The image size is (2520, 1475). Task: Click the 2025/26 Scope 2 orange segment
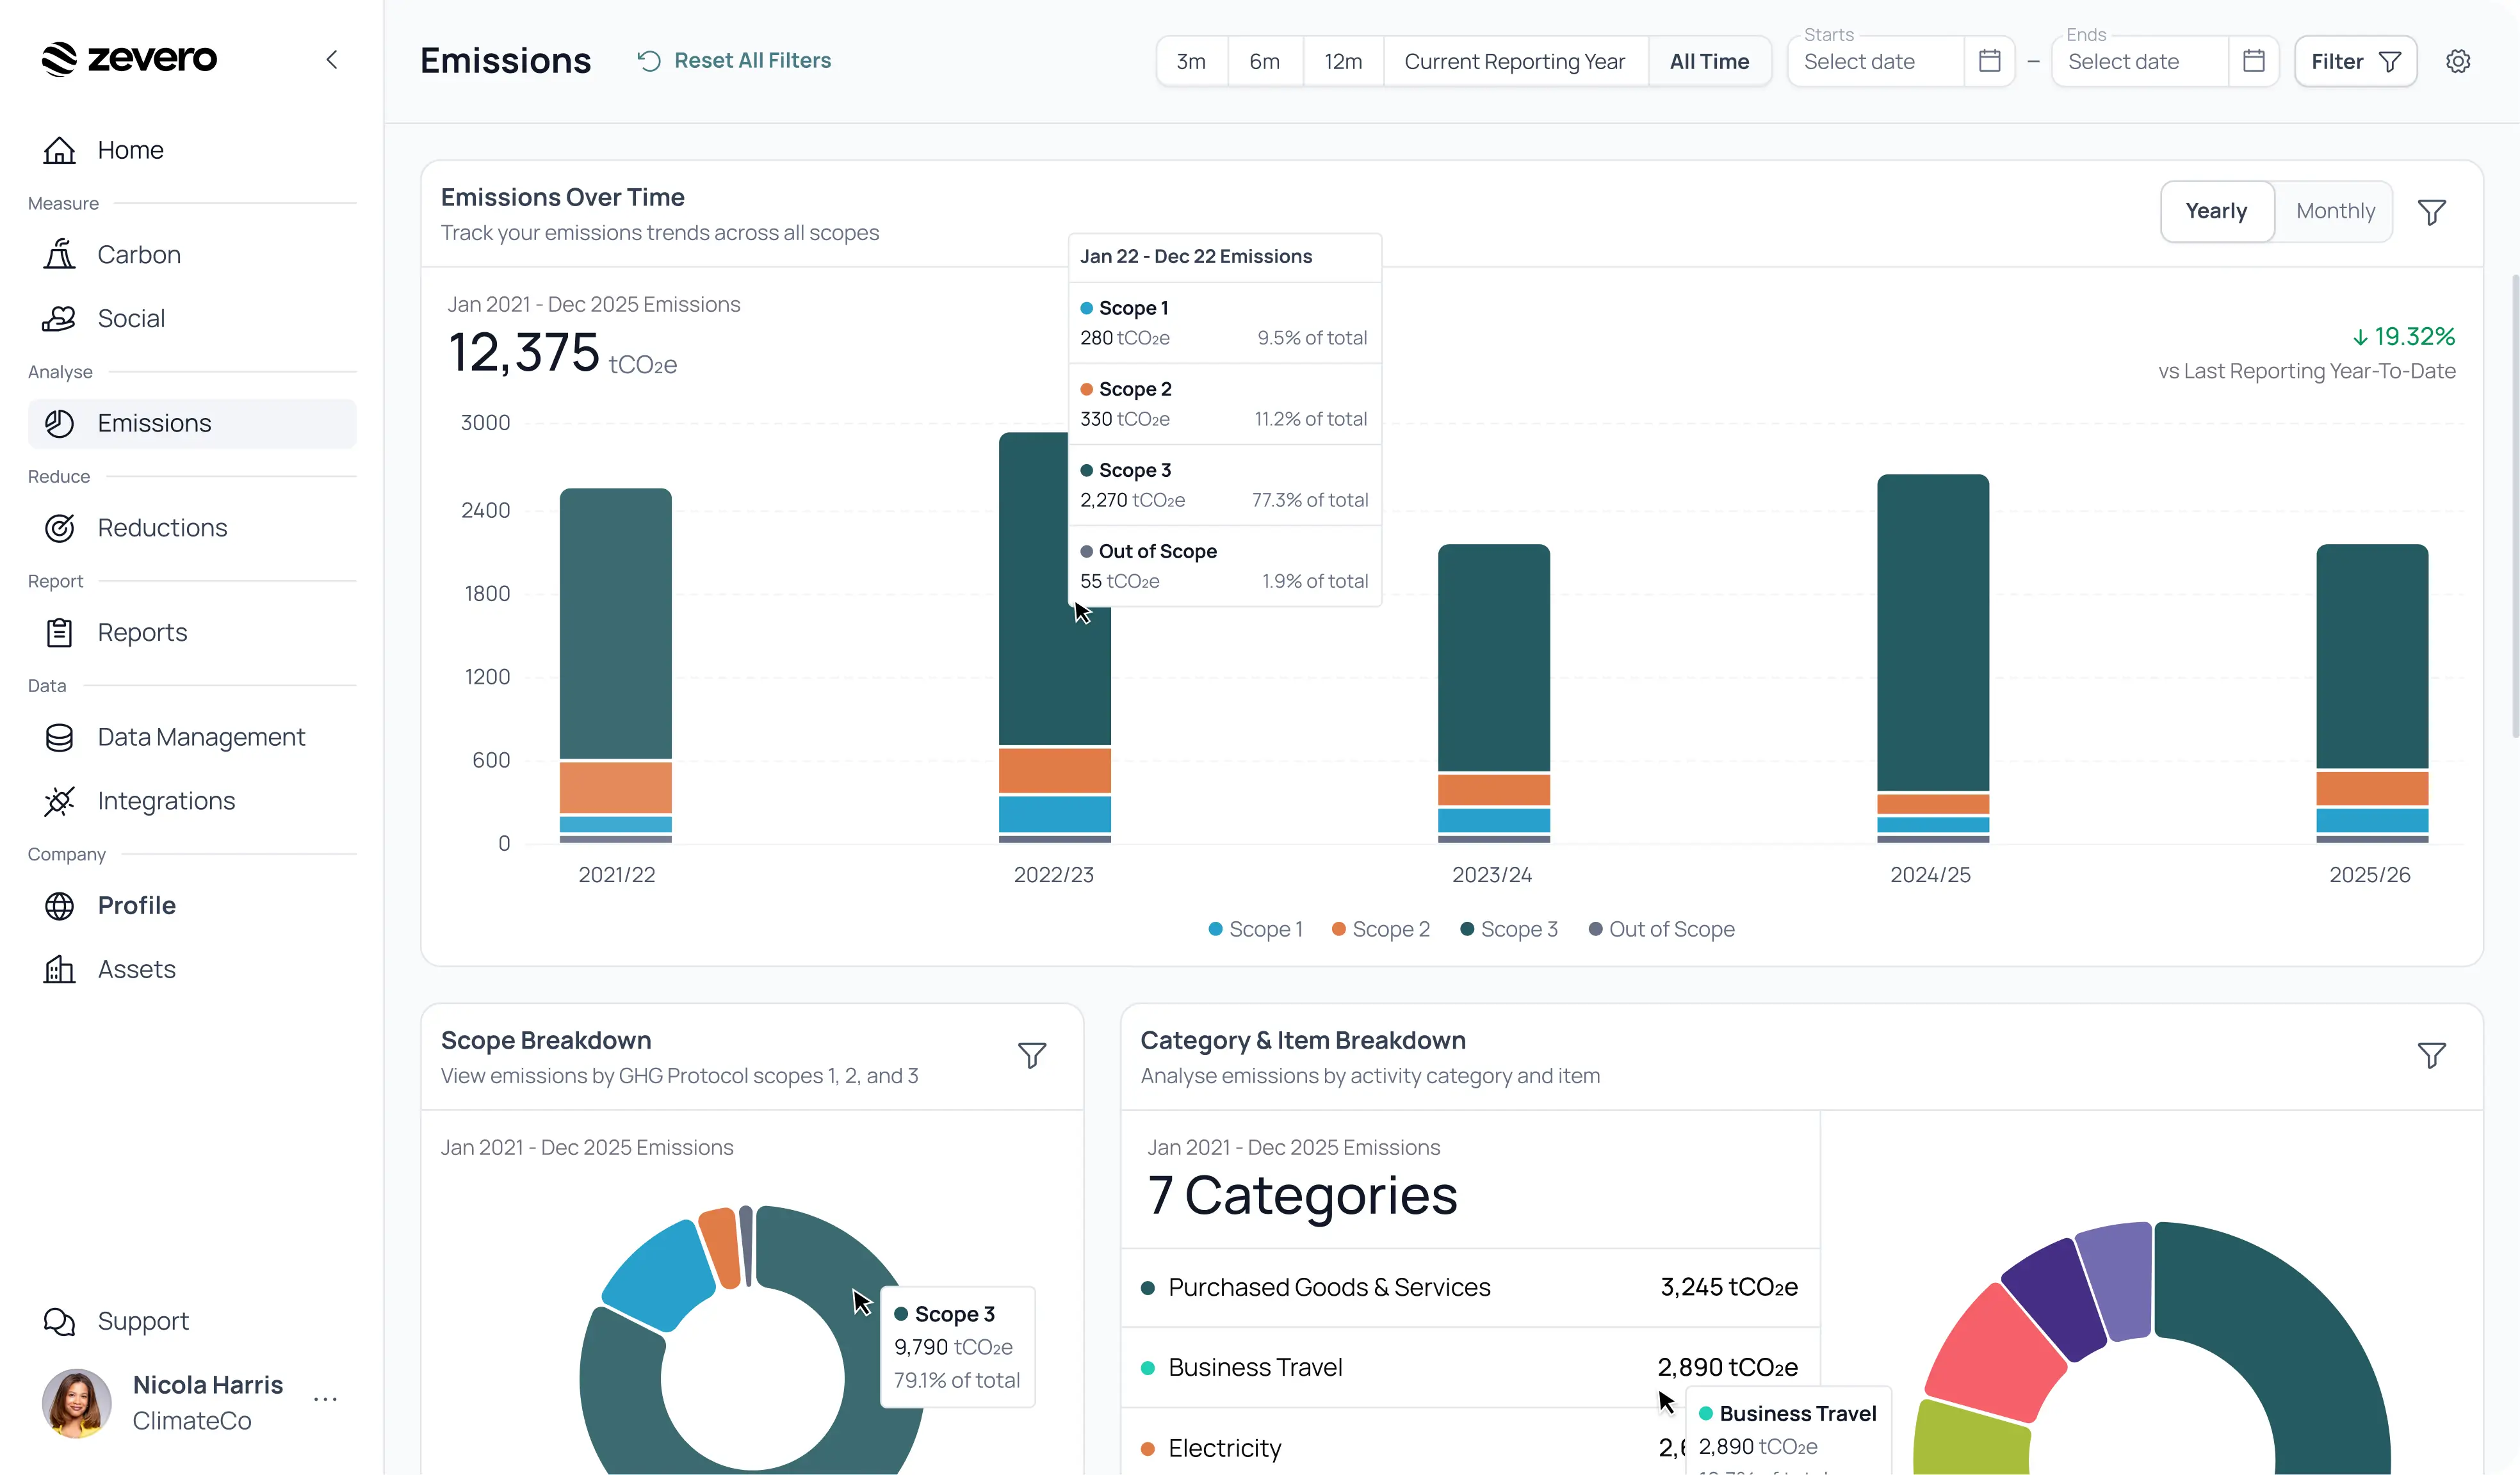tap(2372, 788)
